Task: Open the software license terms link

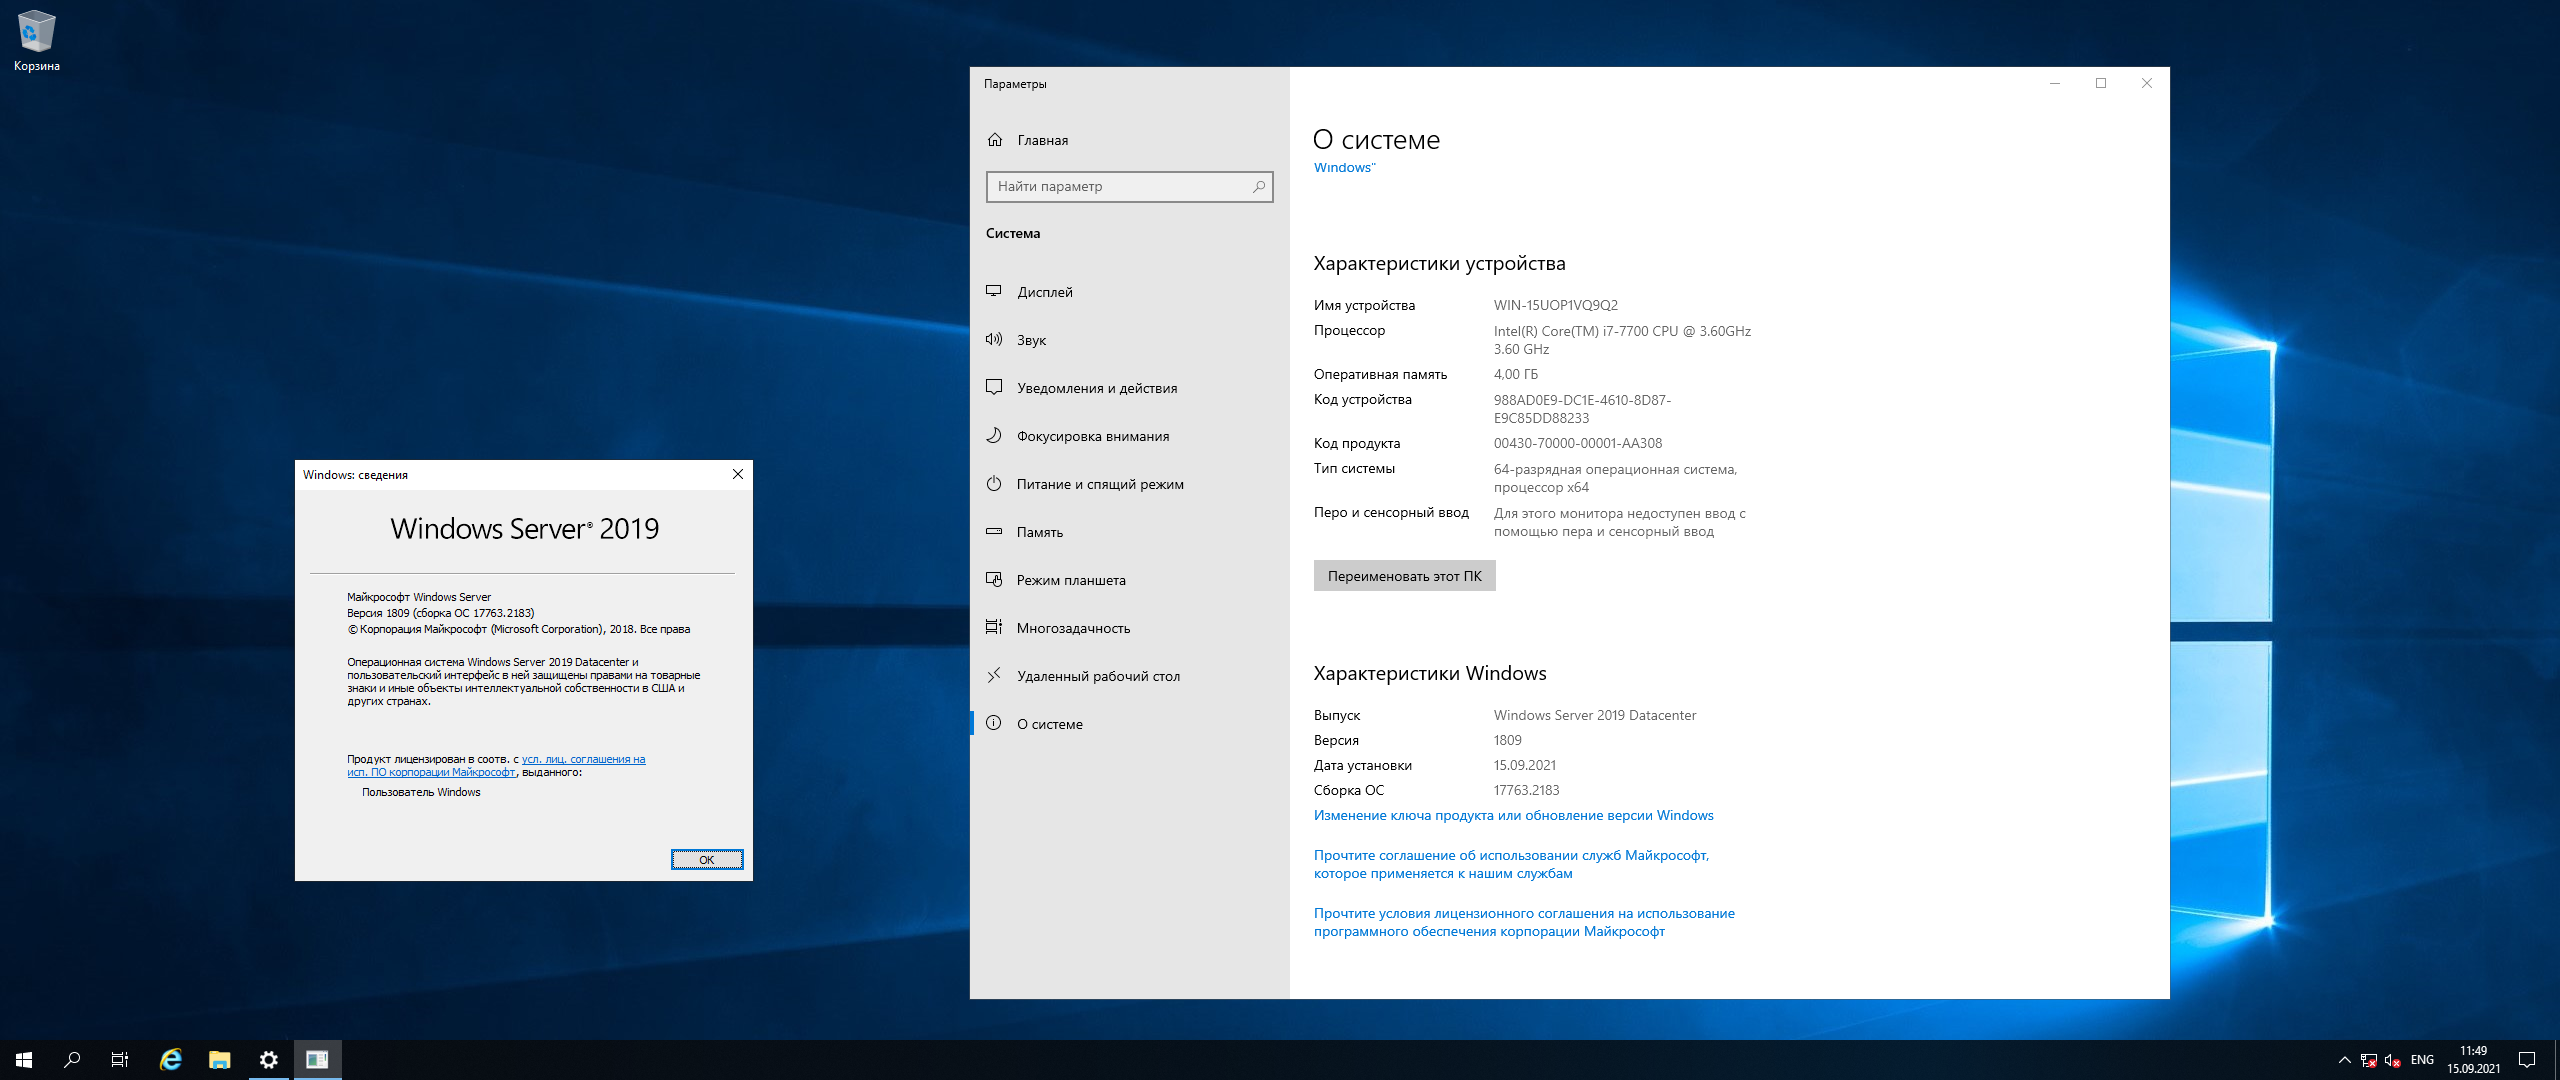Action: tap(1524, 922)
